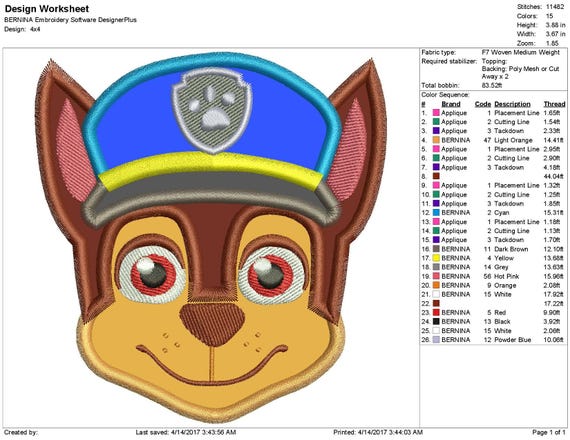Image resolution: width=570 pixels, height=440 pixels.
Task: Click the green Cutting Line swatch in row 2
Action: pyautogui.click(x=436, y=122)
